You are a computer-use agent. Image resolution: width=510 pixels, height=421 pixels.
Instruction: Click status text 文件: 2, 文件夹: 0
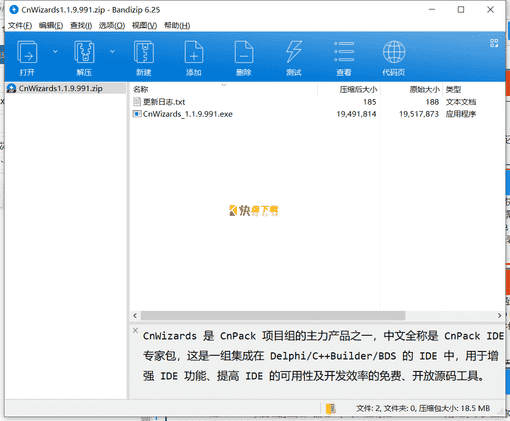pos(386,408)
